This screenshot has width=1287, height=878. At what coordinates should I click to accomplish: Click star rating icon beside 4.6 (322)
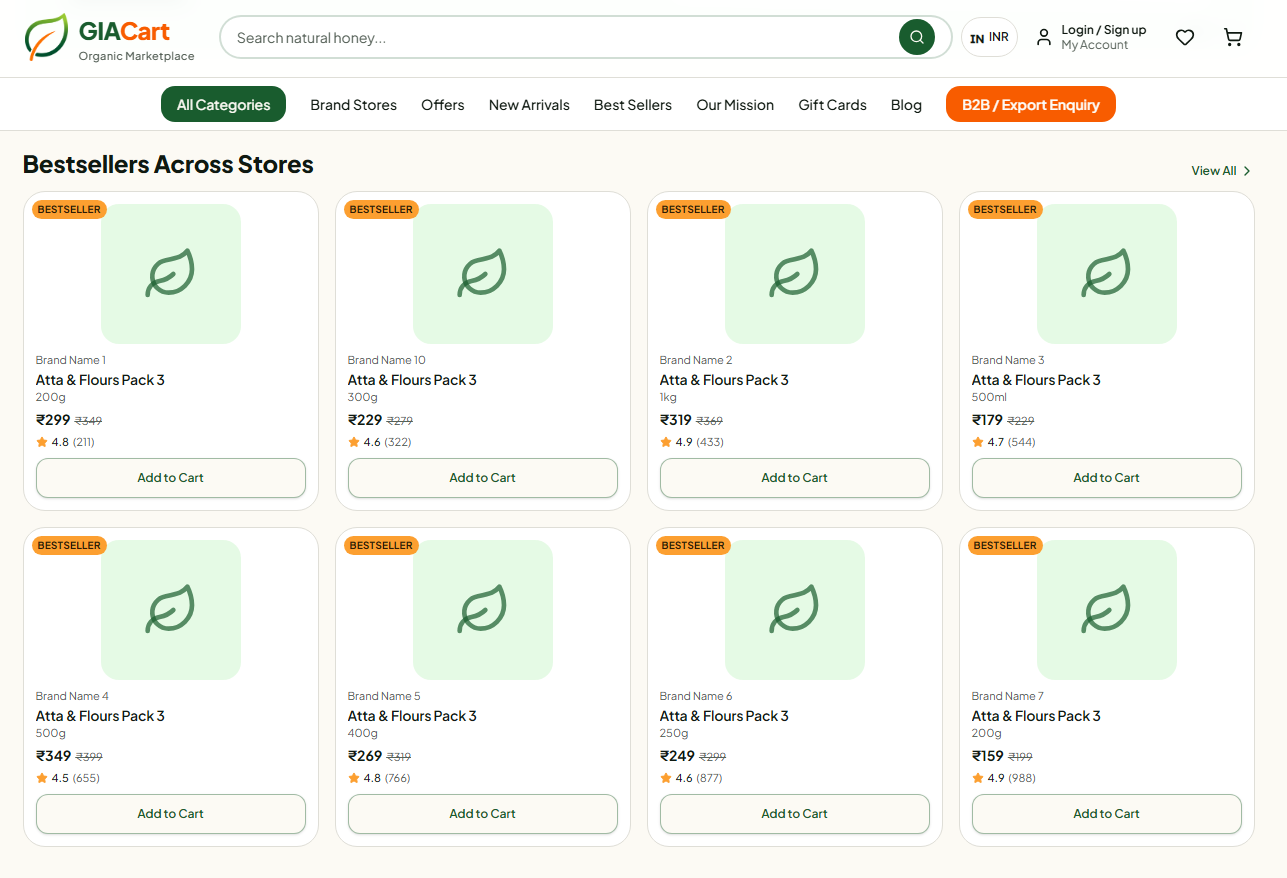(354, 442)
